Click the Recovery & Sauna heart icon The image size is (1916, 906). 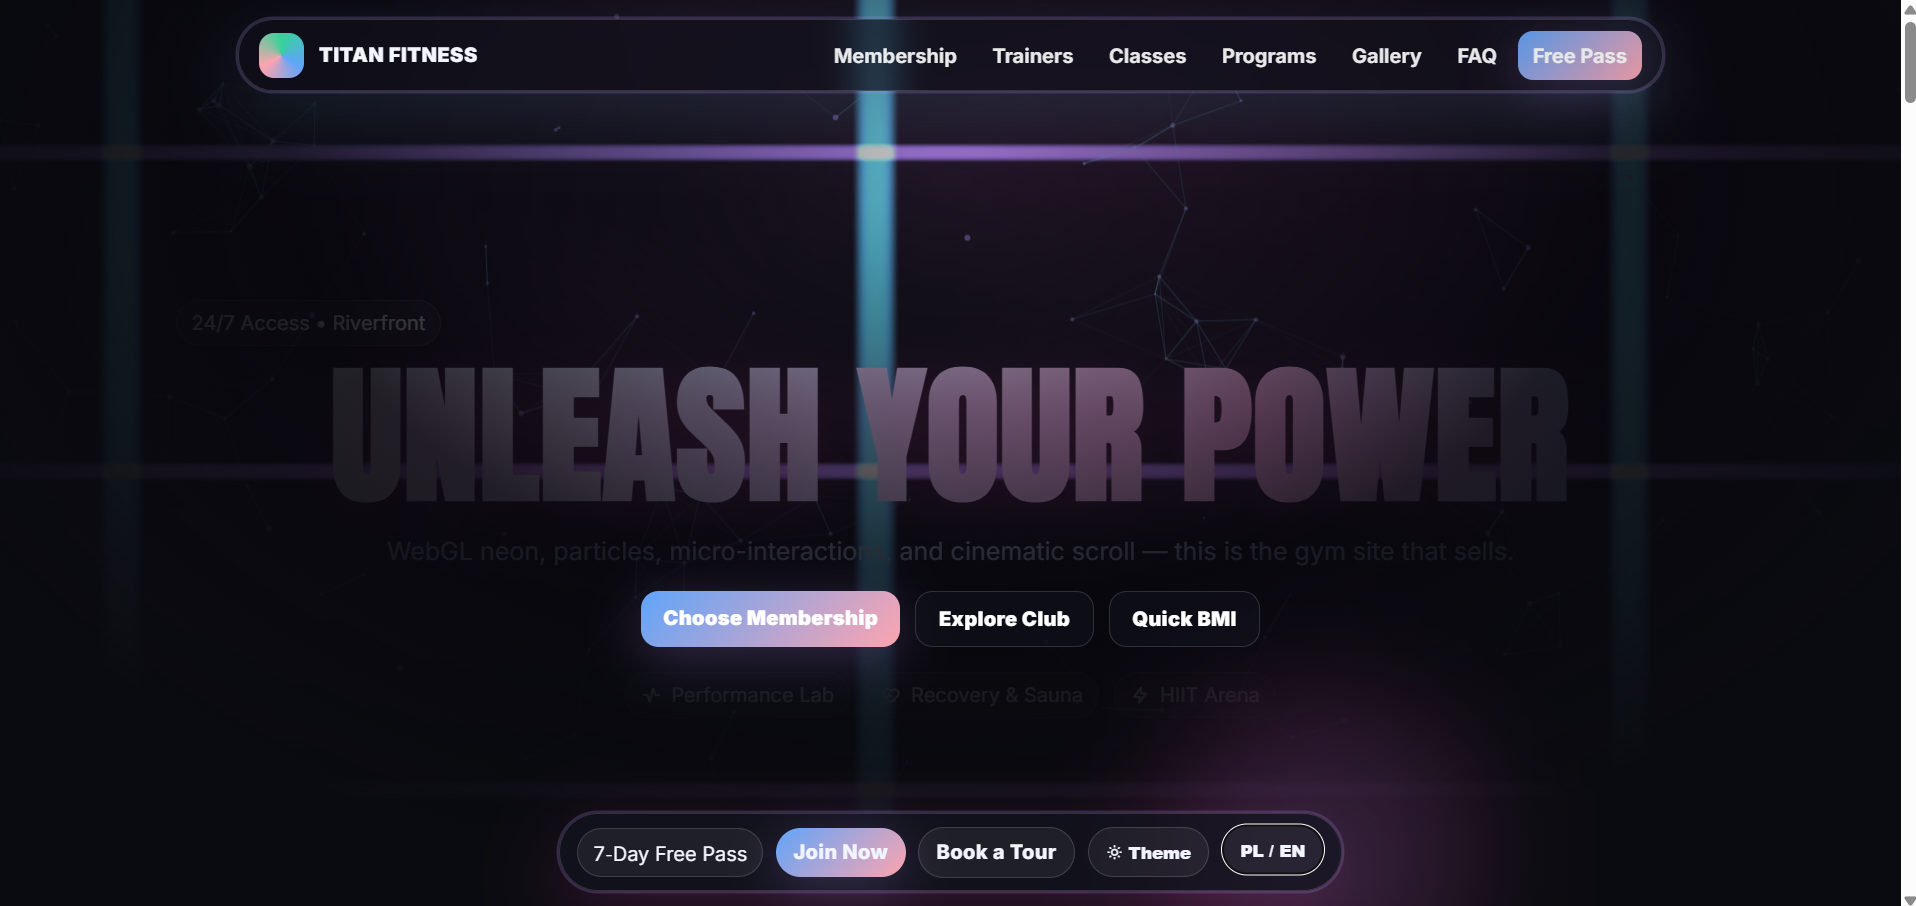(891, 695)
